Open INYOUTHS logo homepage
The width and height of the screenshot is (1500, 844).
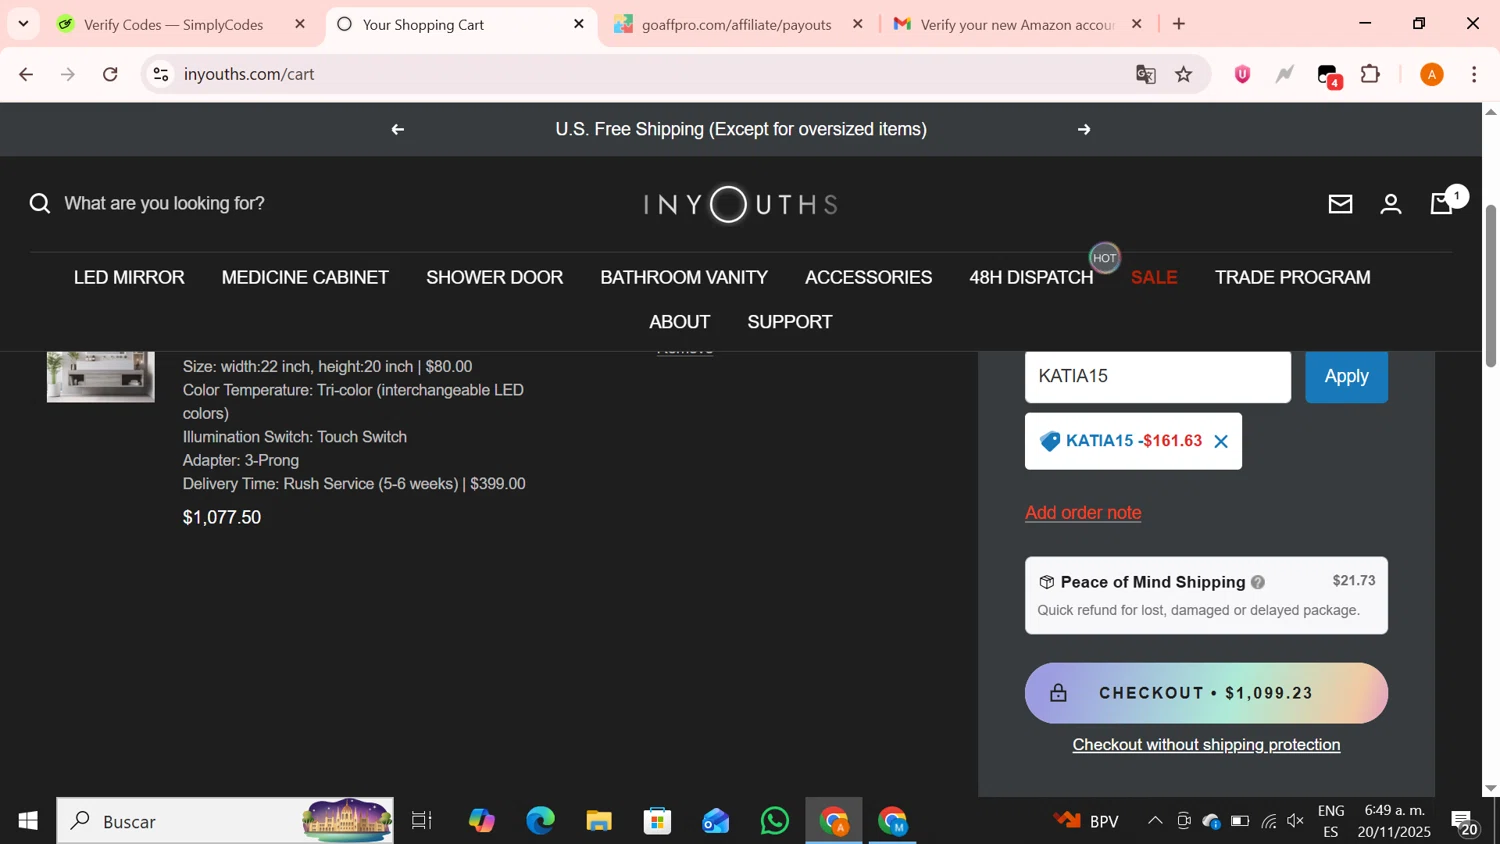(741, 204)
